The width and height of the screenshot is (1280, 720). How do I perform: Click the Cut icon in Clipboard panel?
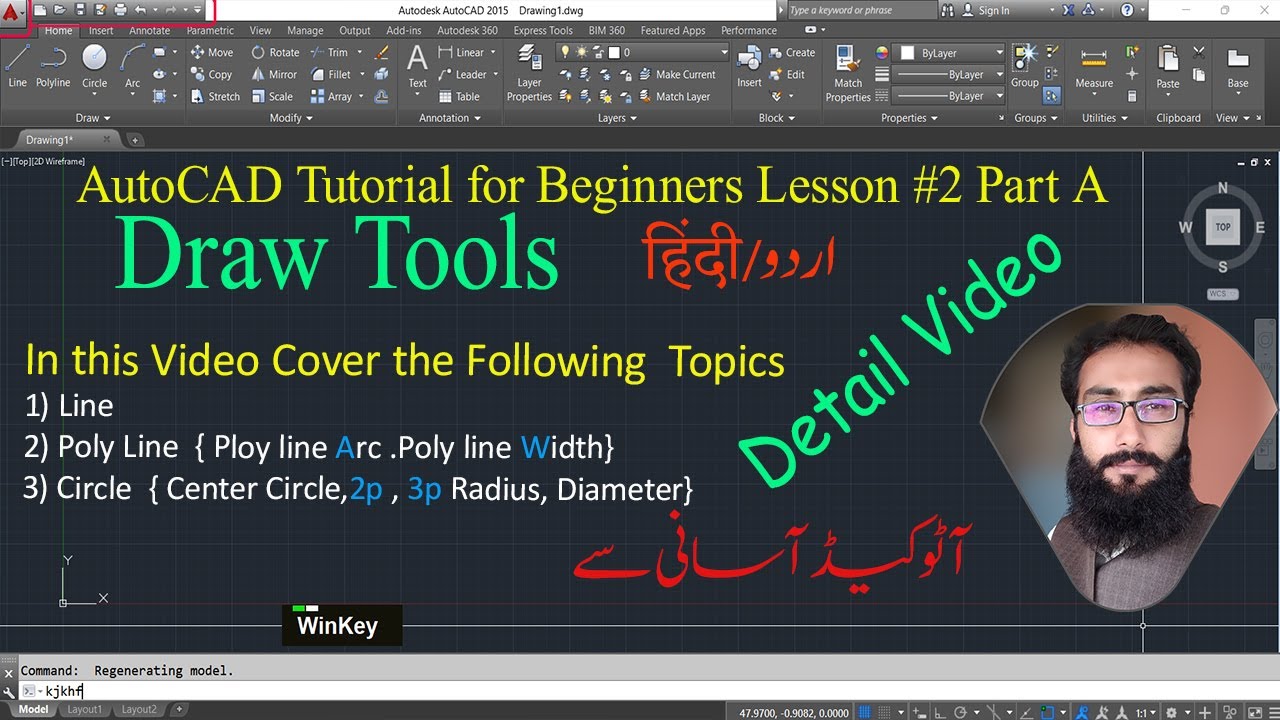tap(1198, 52)
